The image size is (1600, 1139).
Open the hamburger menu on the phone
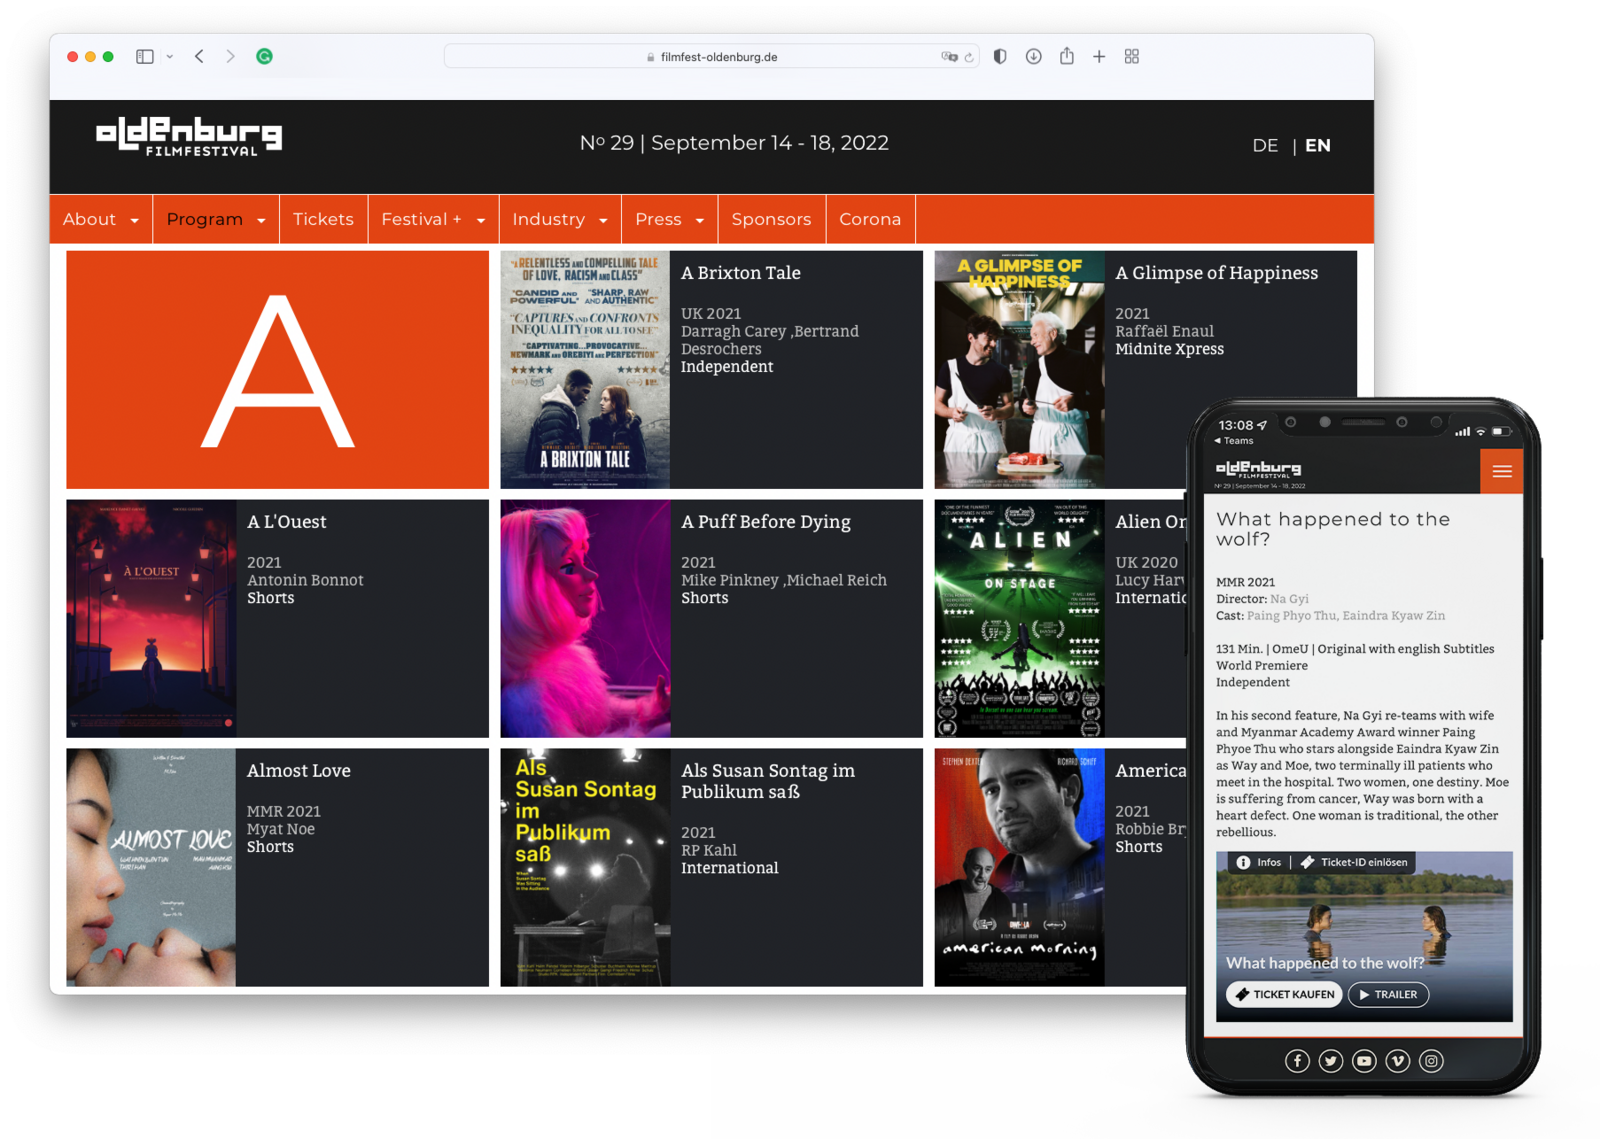click(x=1501, y=472)
